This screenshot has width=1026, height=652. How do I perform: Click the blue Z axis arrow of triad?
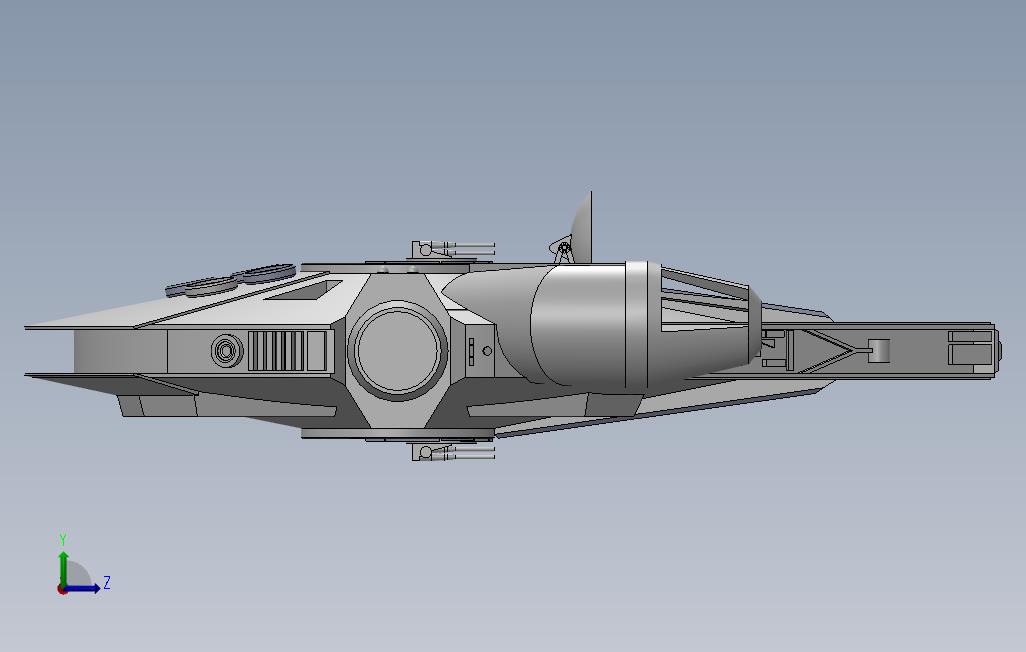pyautogui.click(x=82, y=588)
